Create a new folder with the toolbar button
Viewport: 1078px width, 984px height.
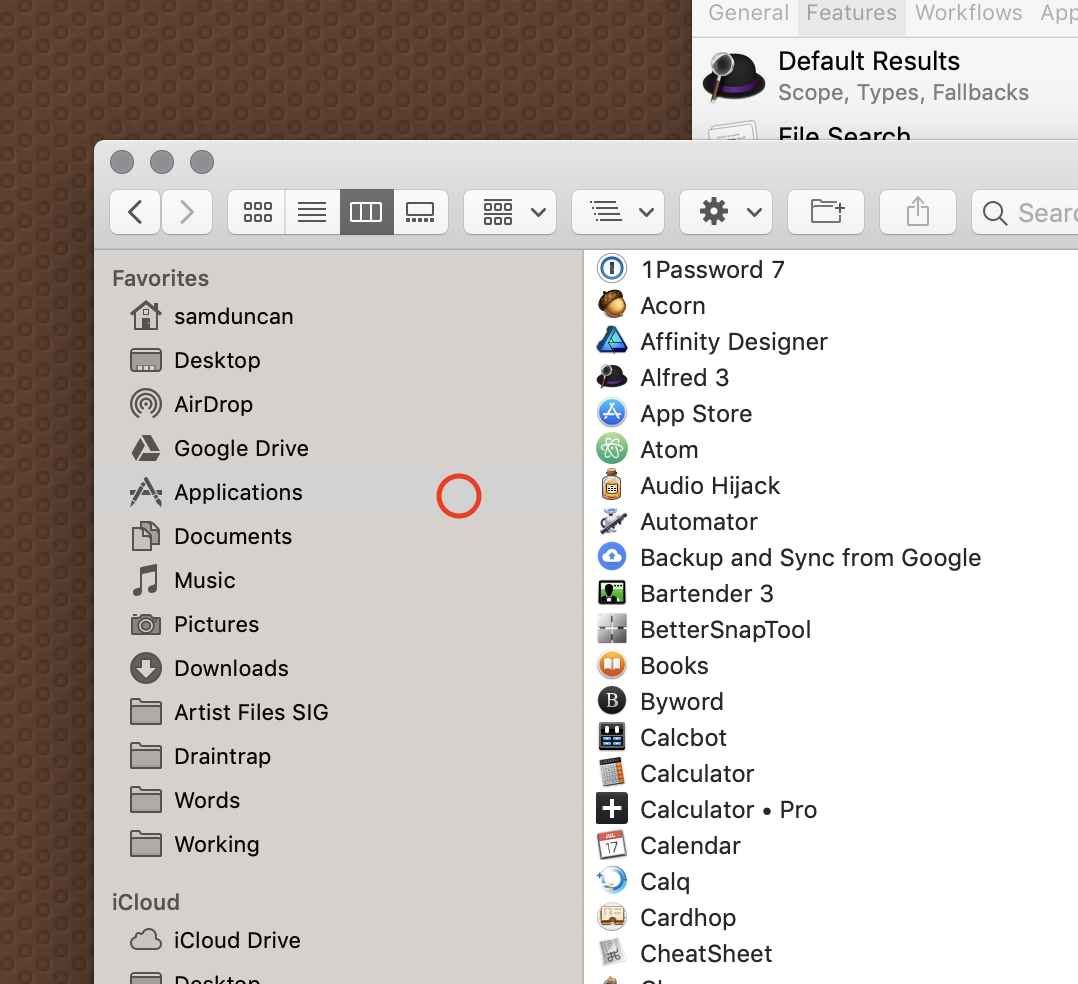(x=826, y=212)
